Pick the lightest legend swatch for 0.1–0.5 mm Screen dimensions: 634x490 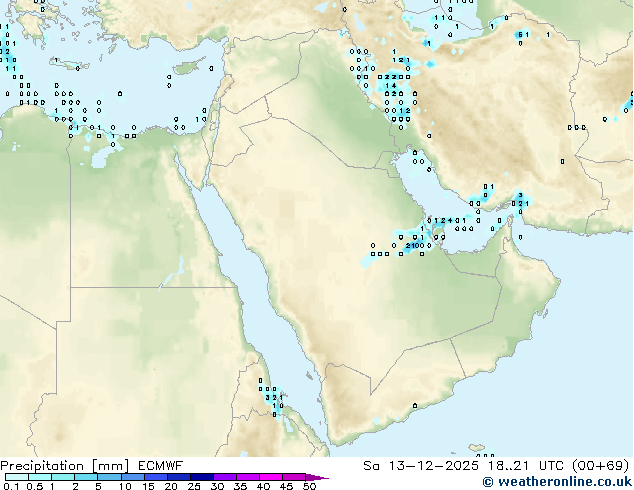point(17,477)
